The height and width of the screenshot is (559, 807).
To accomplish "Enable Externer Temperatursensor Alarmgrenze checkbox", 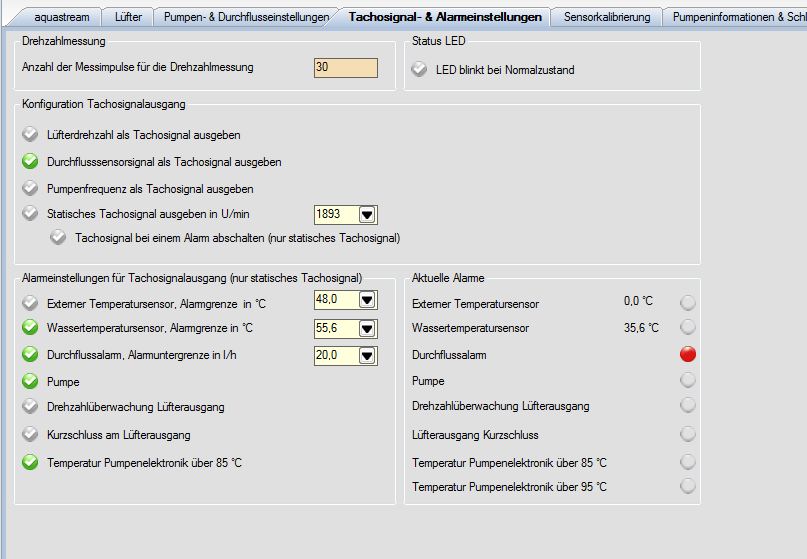I will pyautogui.click(x=30, y=303).
